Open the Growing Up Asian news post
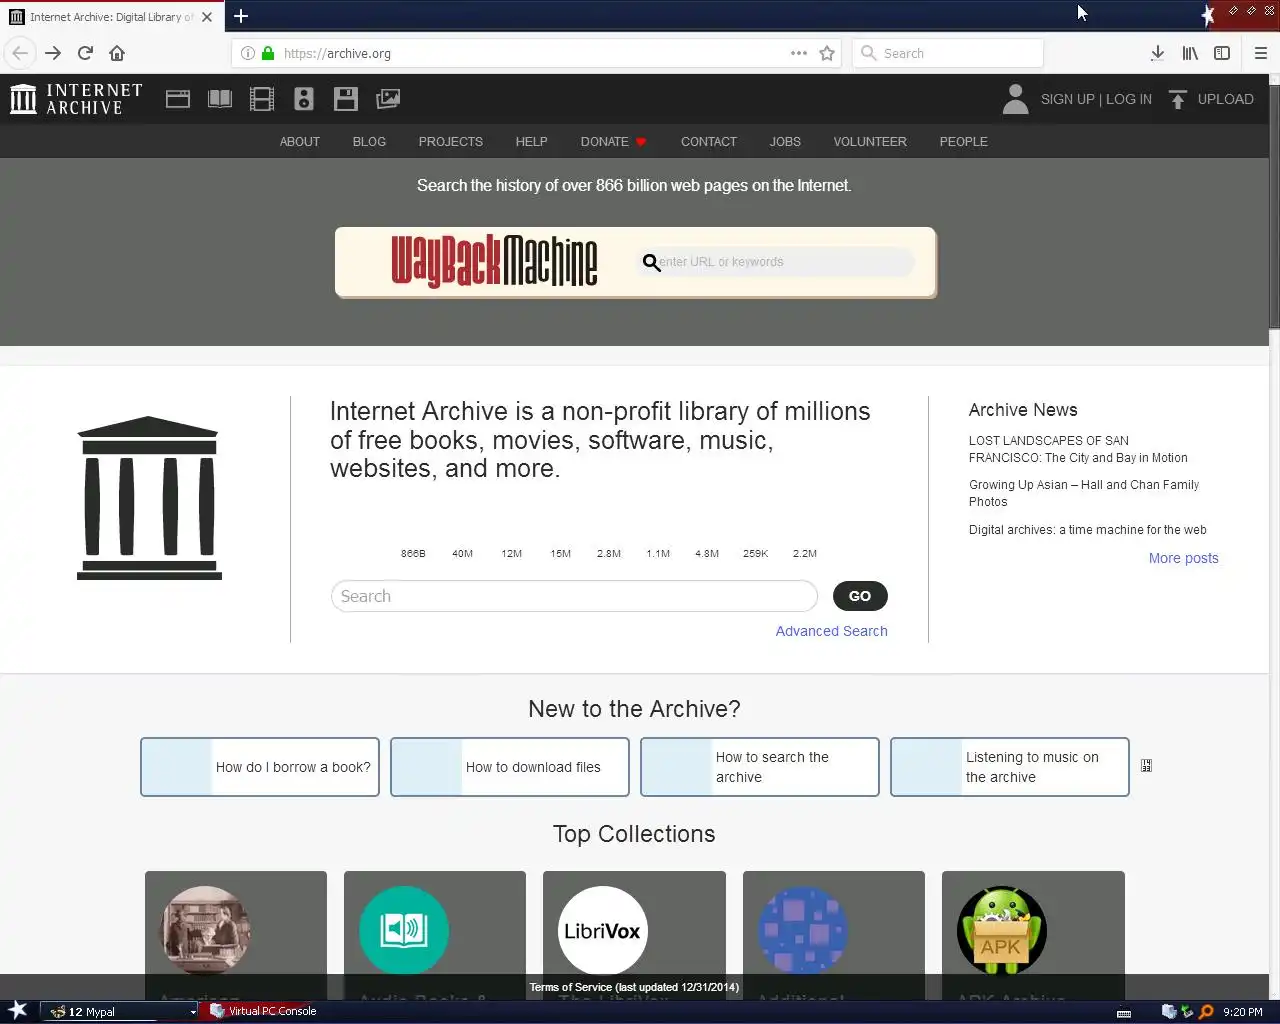 pyautogui.click(x=1084, y=493)
